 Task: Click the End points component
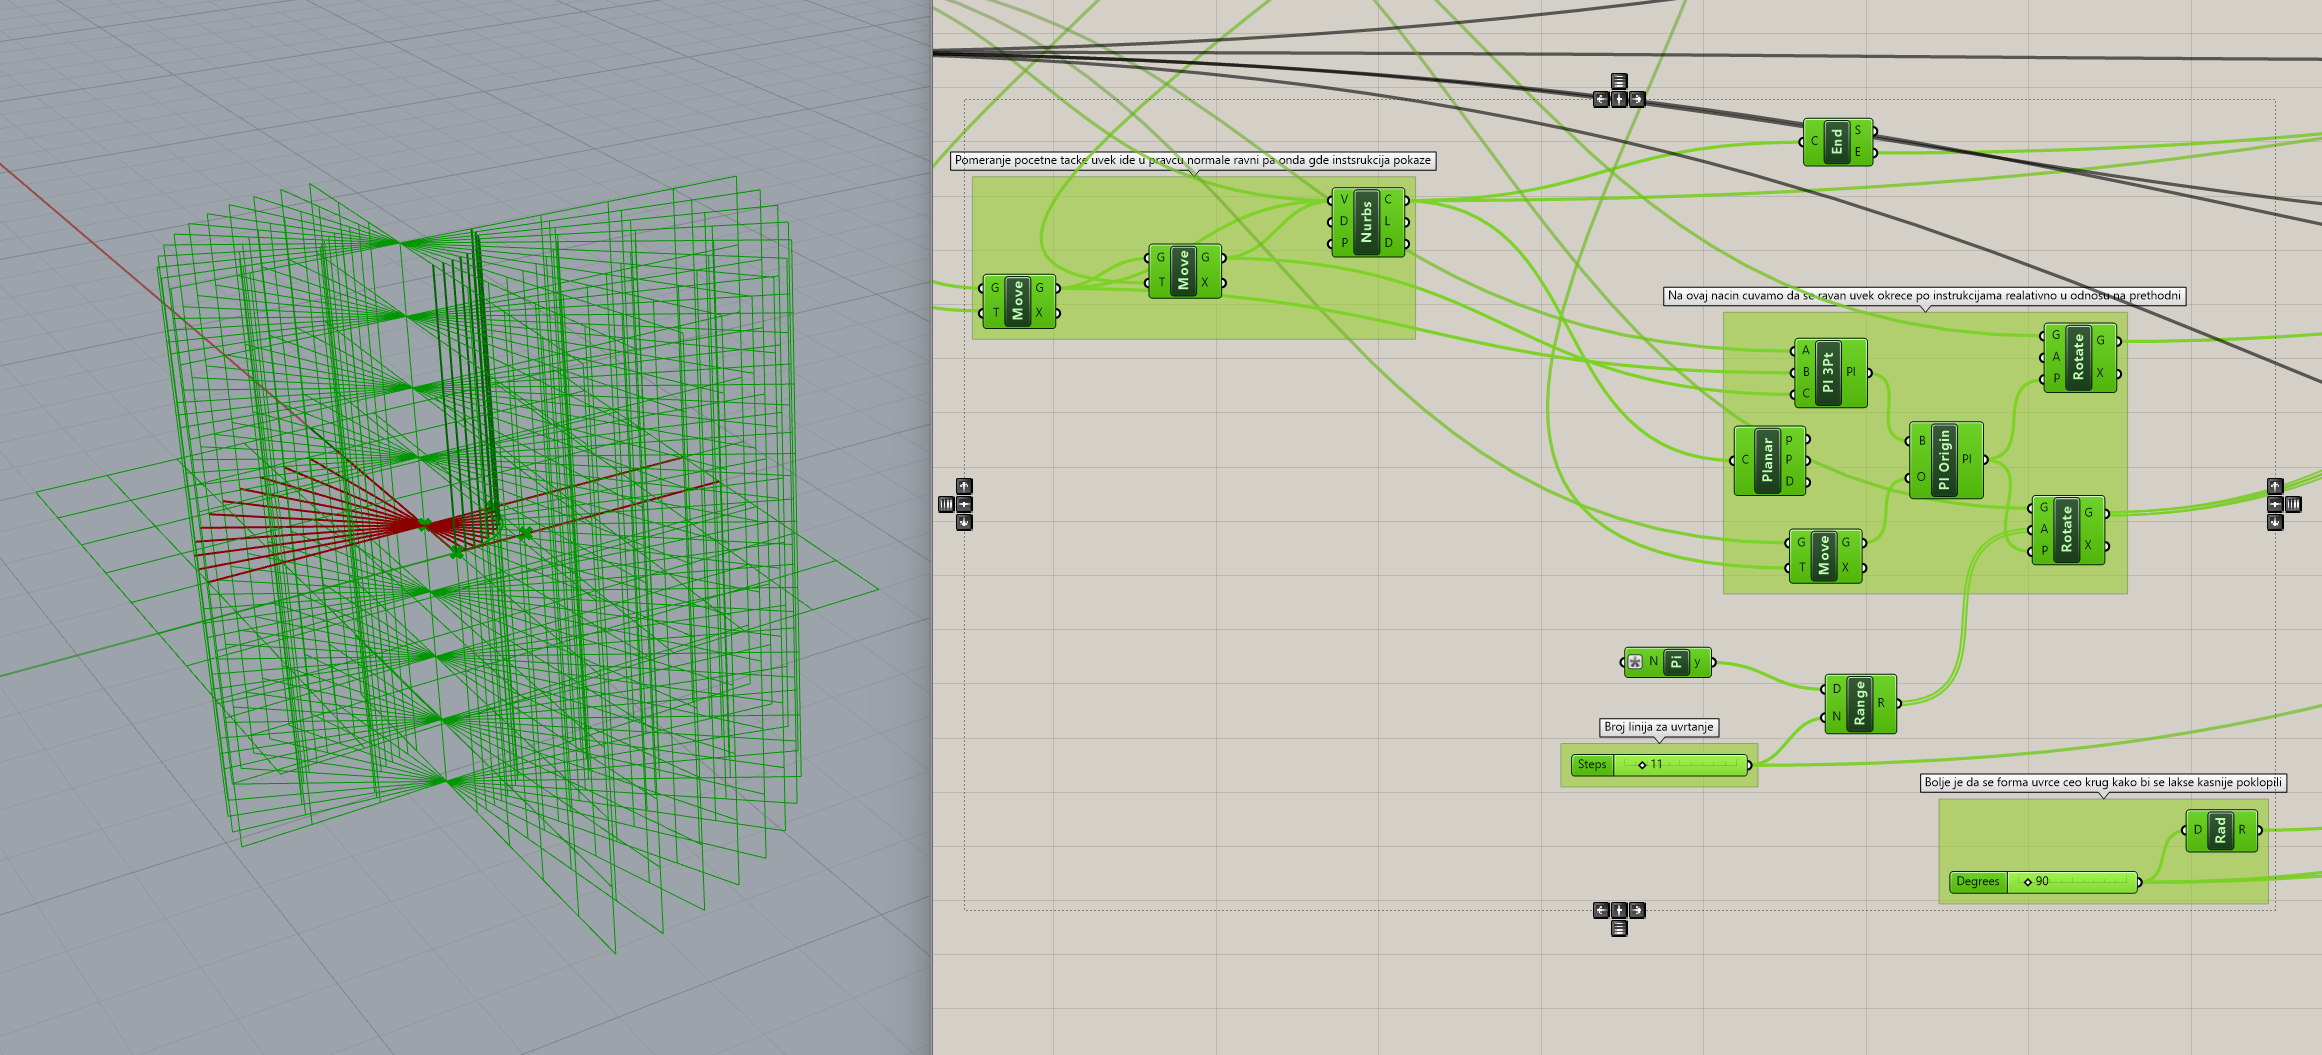coord(1836,142)
